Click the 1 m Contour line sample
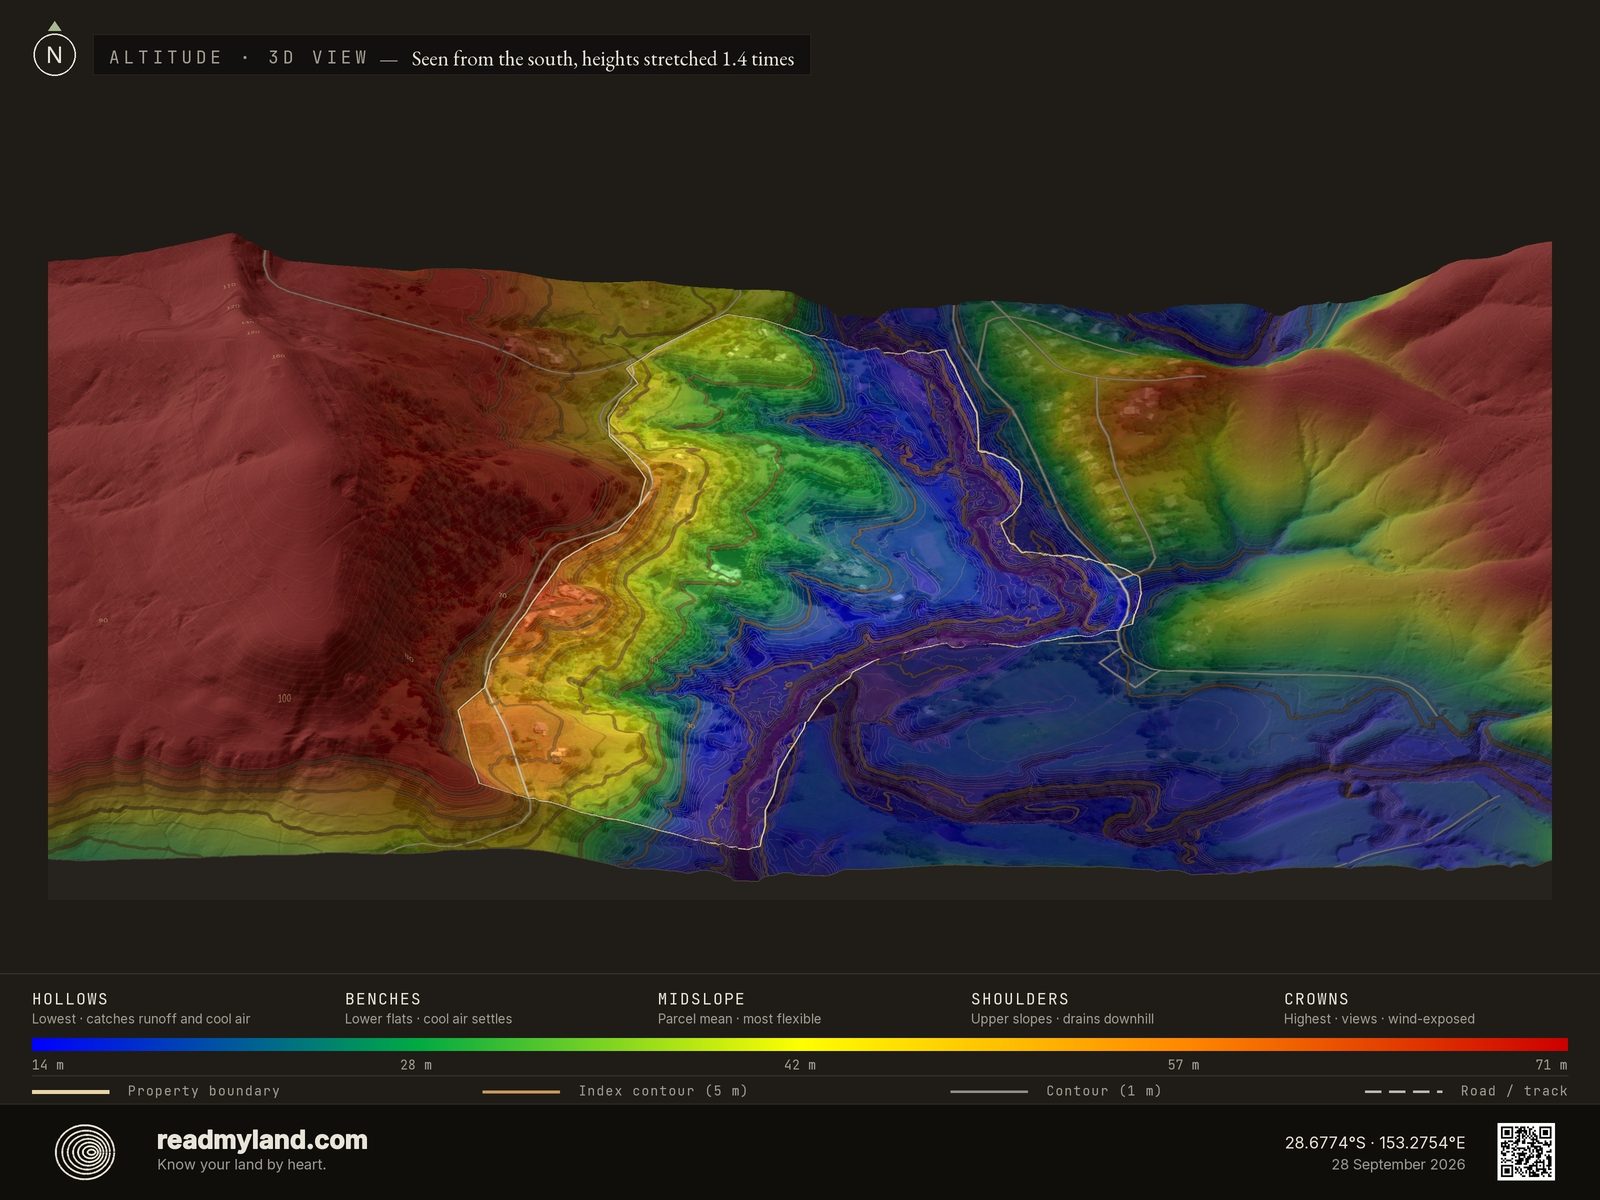 989,1092
